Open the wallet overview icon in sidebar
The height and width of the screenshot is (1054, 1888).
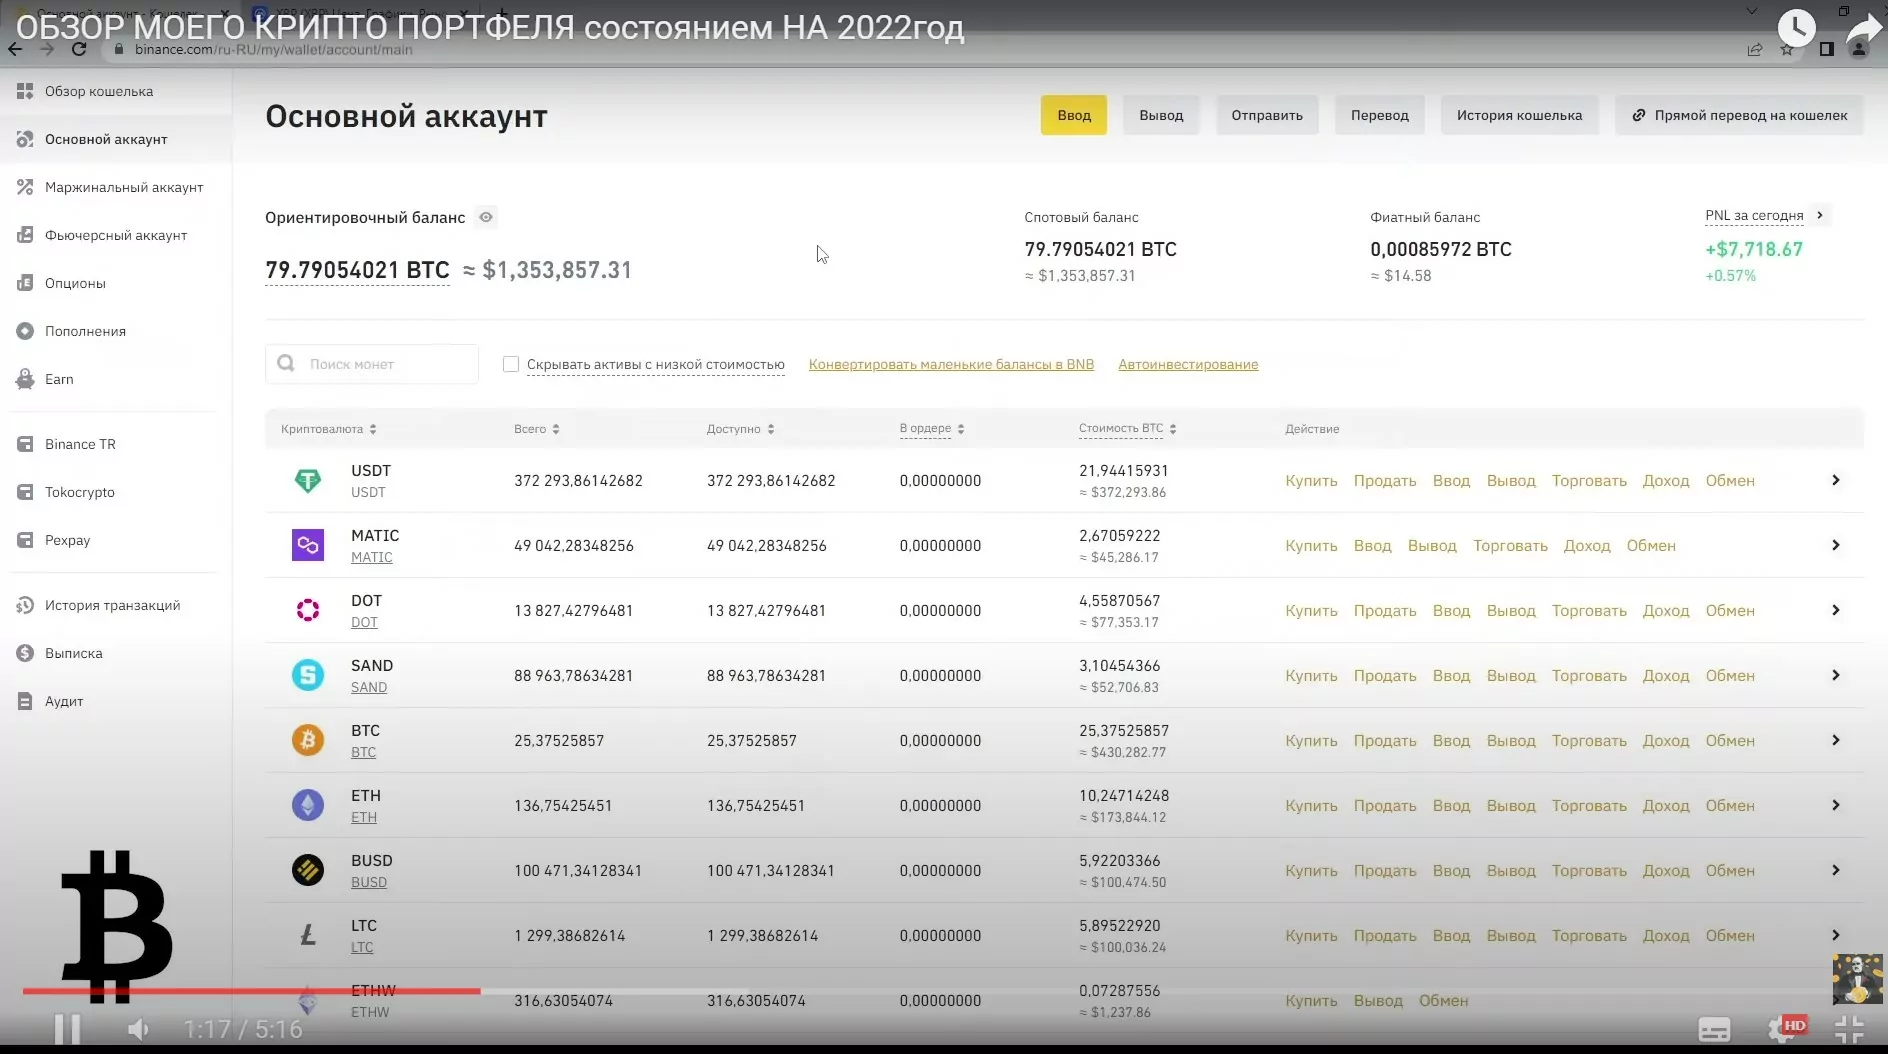coord(25,91)
